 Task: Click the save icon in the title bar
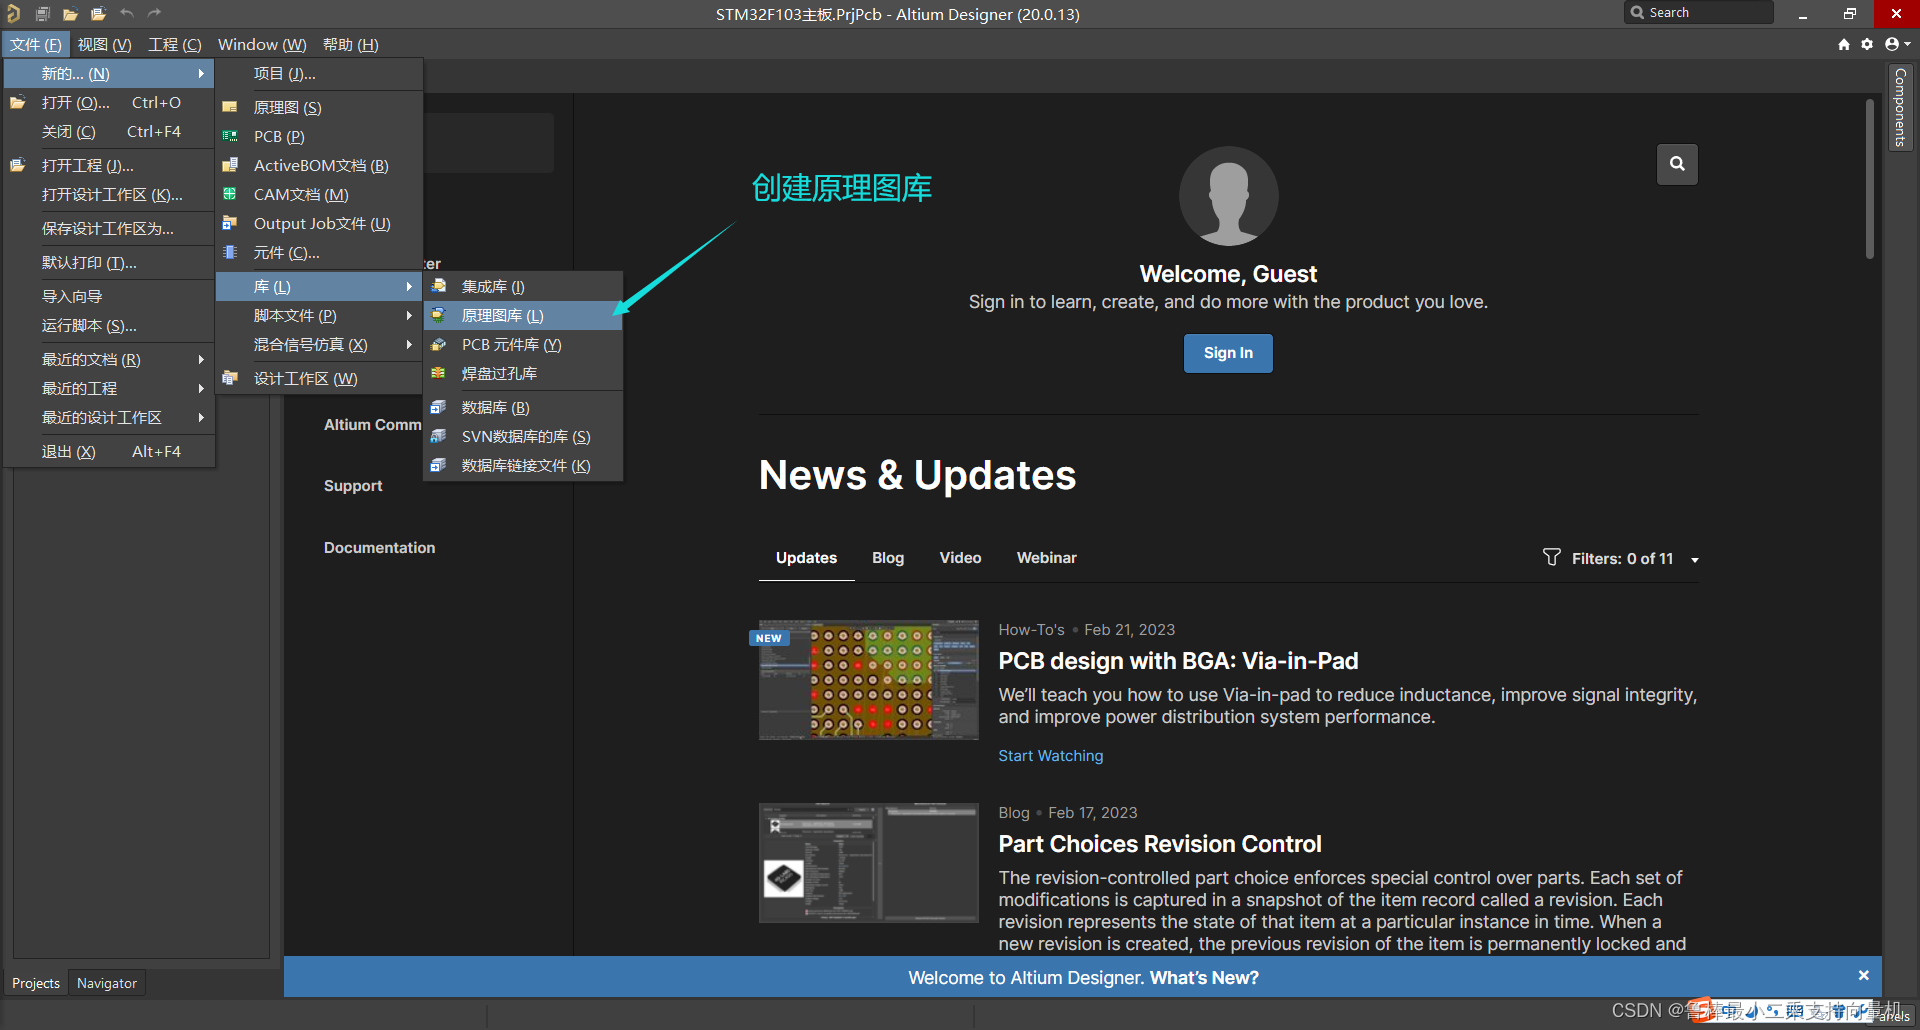(x=43, y=14)
